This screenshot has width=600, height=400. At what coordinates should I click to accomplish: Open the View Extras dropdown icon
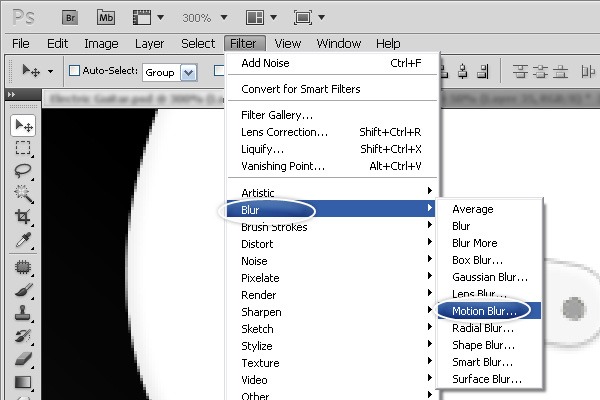click(x=148, y=18)
